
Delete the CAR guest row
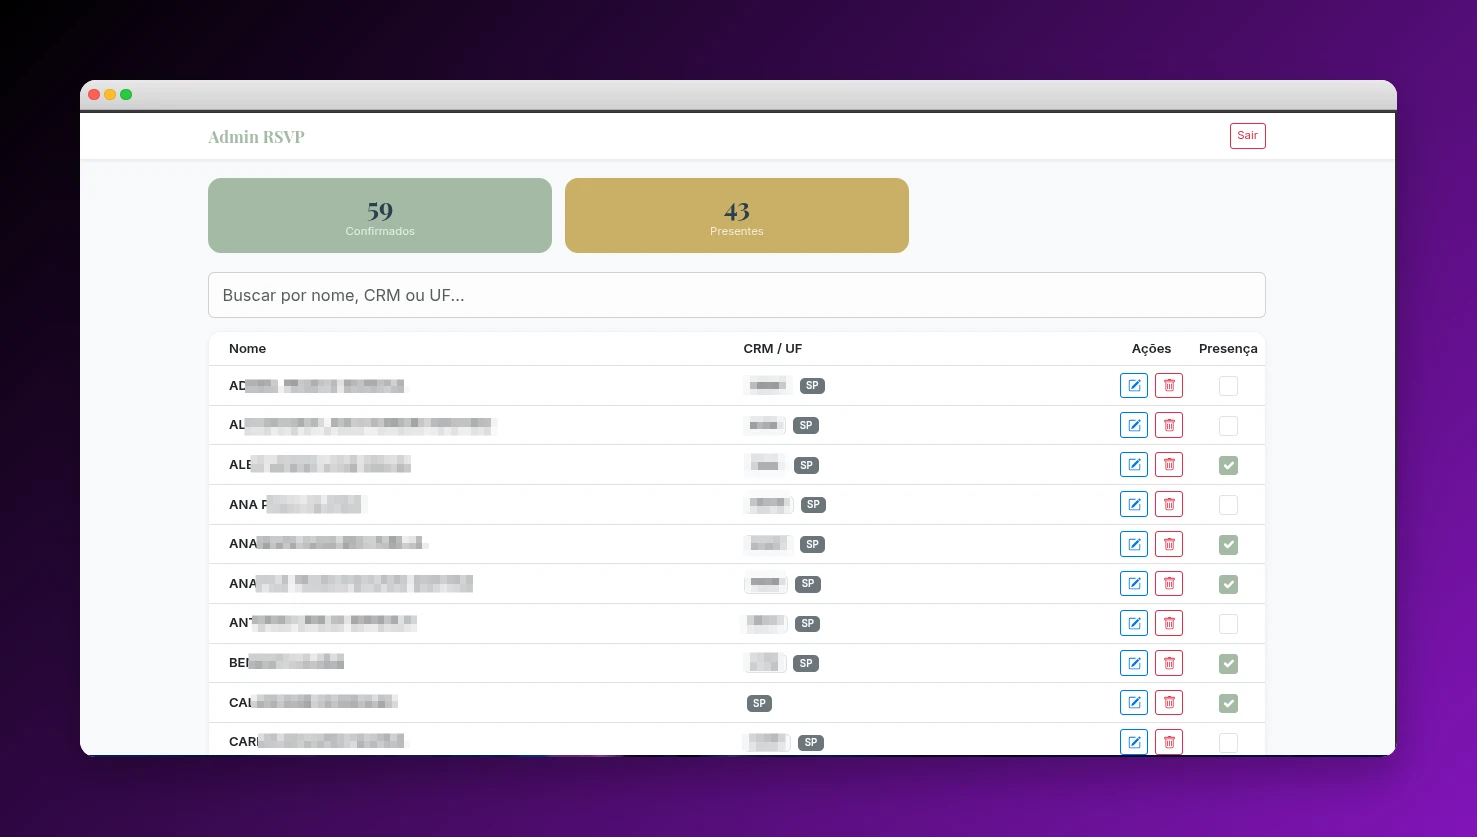(1169, 742)
